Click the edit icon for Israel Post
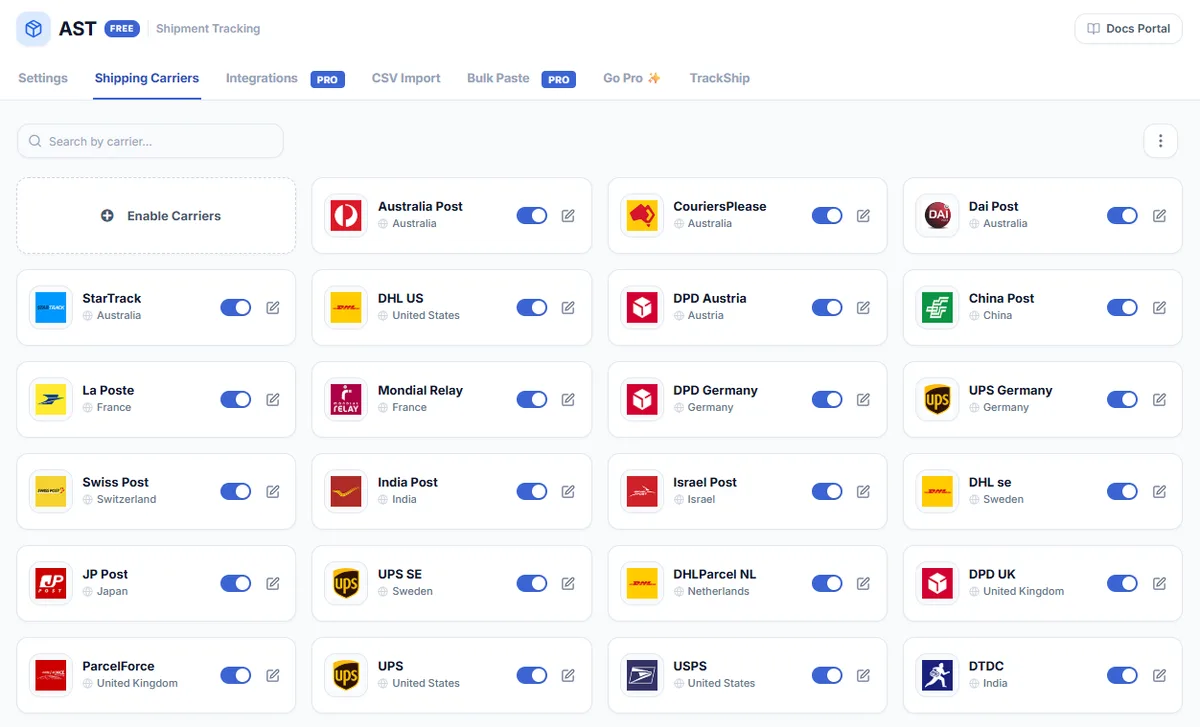 point(863,491)
